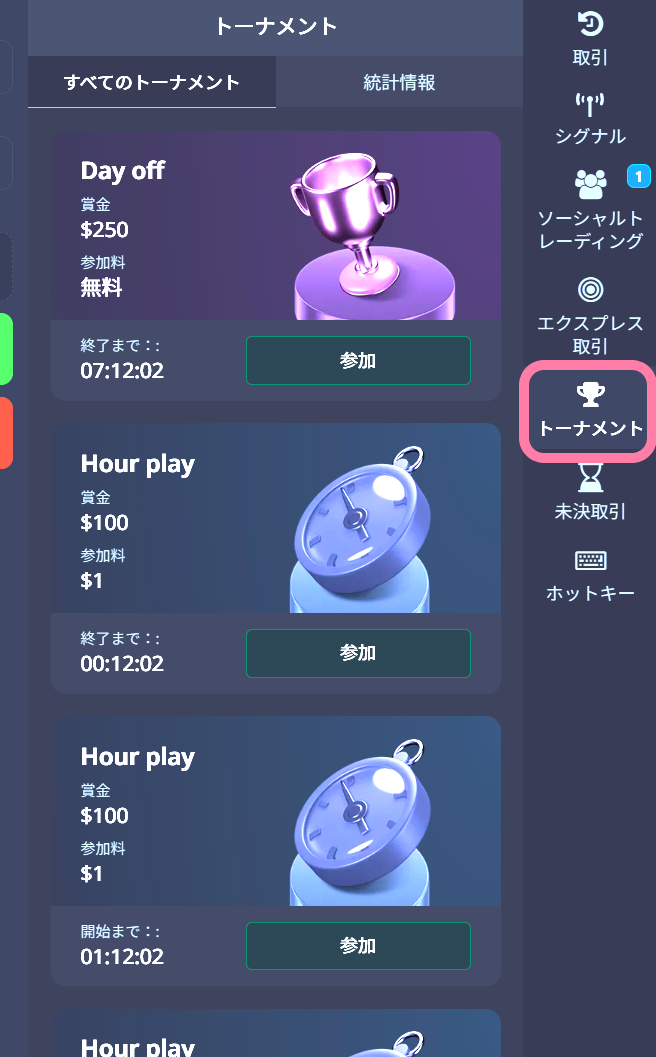The width and height of the screenshot is (656, 1057).
Task: Join the Hour play starting in 01:12:02
Action: coord(358,946)
